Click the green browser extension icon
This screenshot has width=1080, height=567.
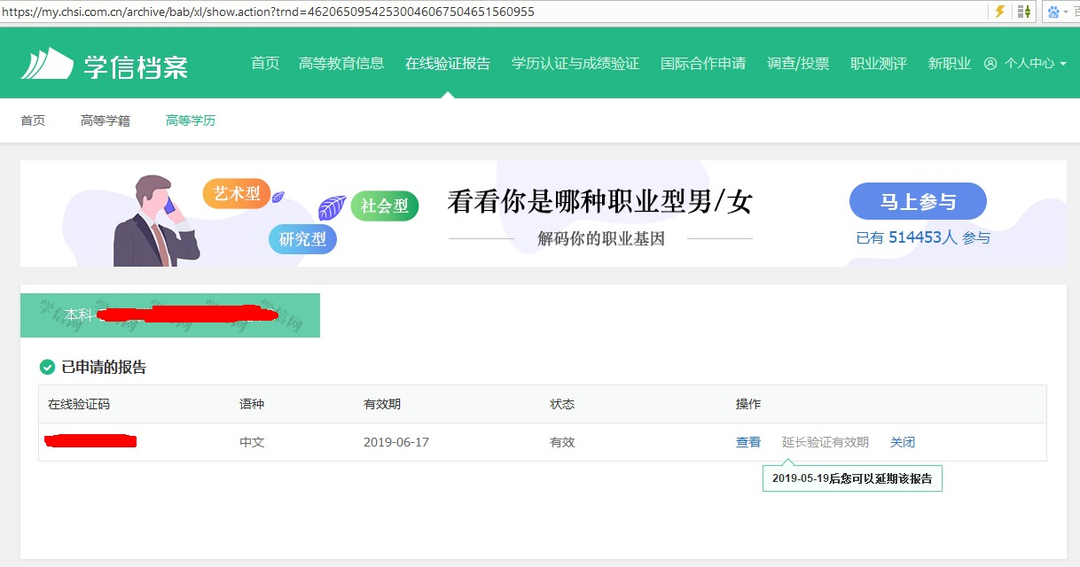(1024, 11)
